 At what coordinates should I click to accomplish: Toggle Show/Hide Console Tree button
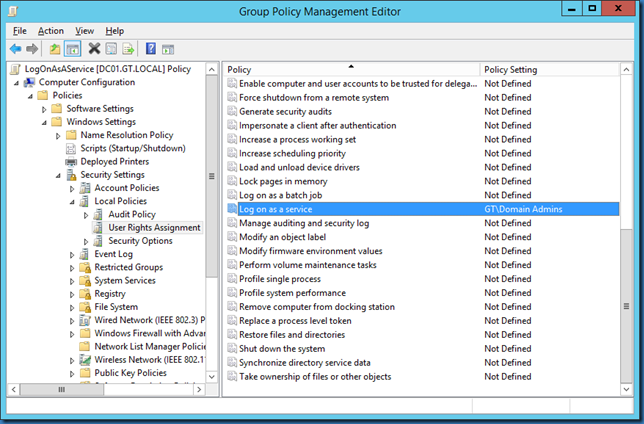click(x=72, y=48)
